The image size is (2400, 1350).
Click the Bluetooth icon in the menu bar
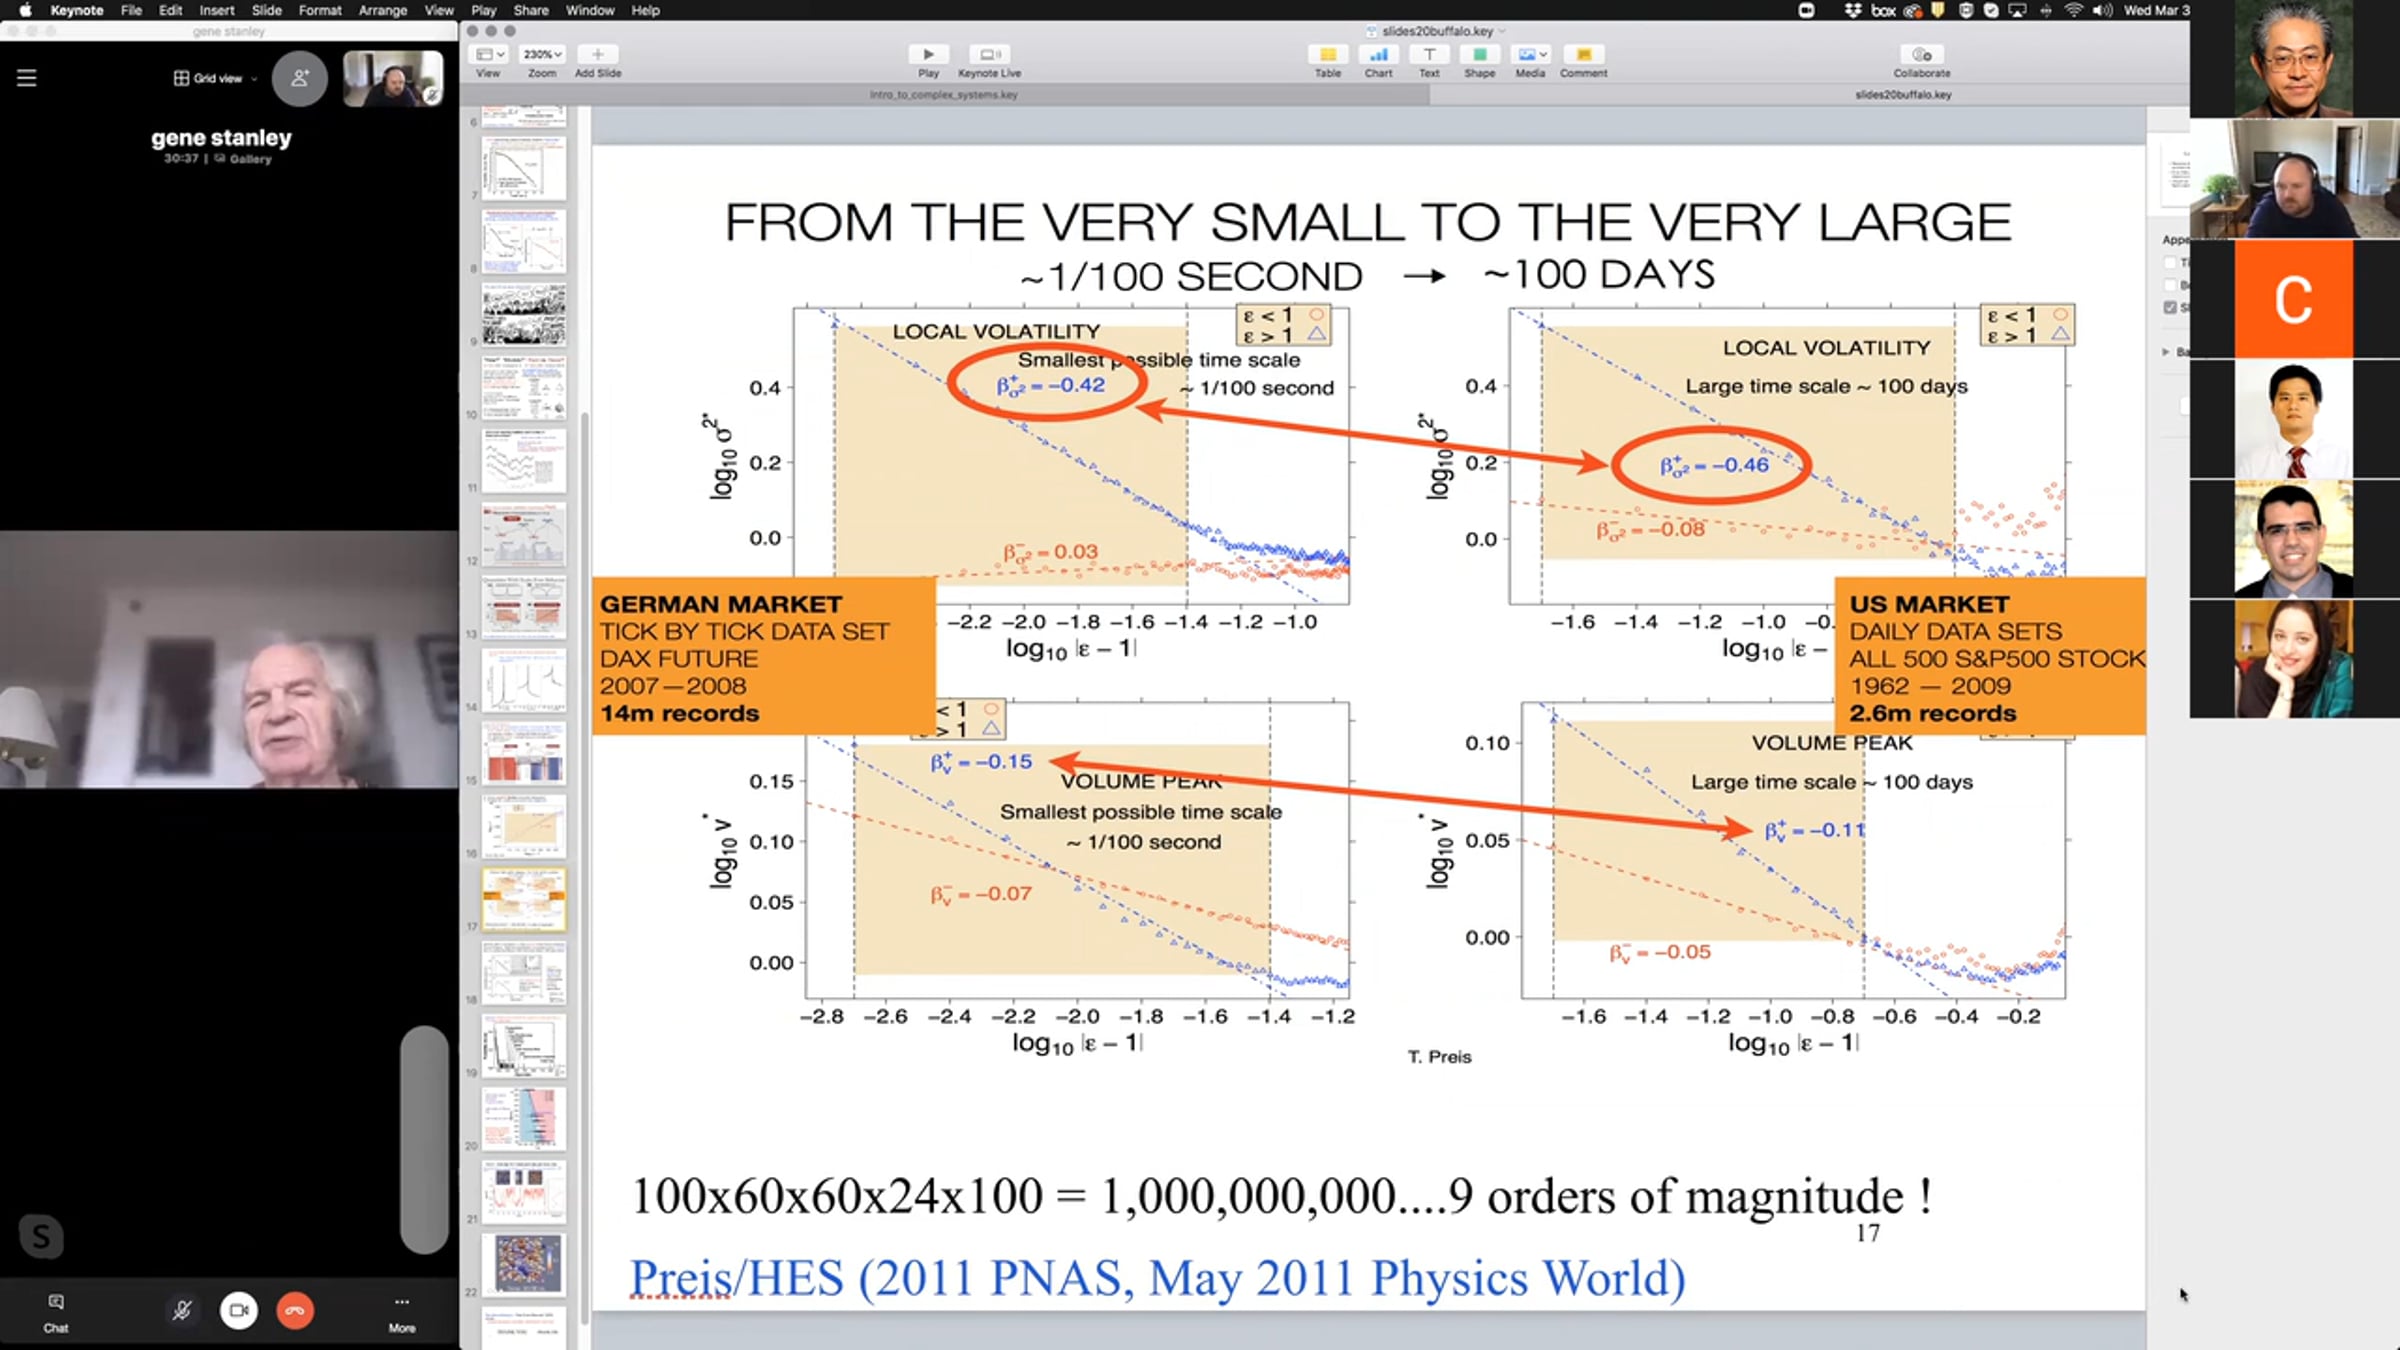click(x=2045, y=10)
